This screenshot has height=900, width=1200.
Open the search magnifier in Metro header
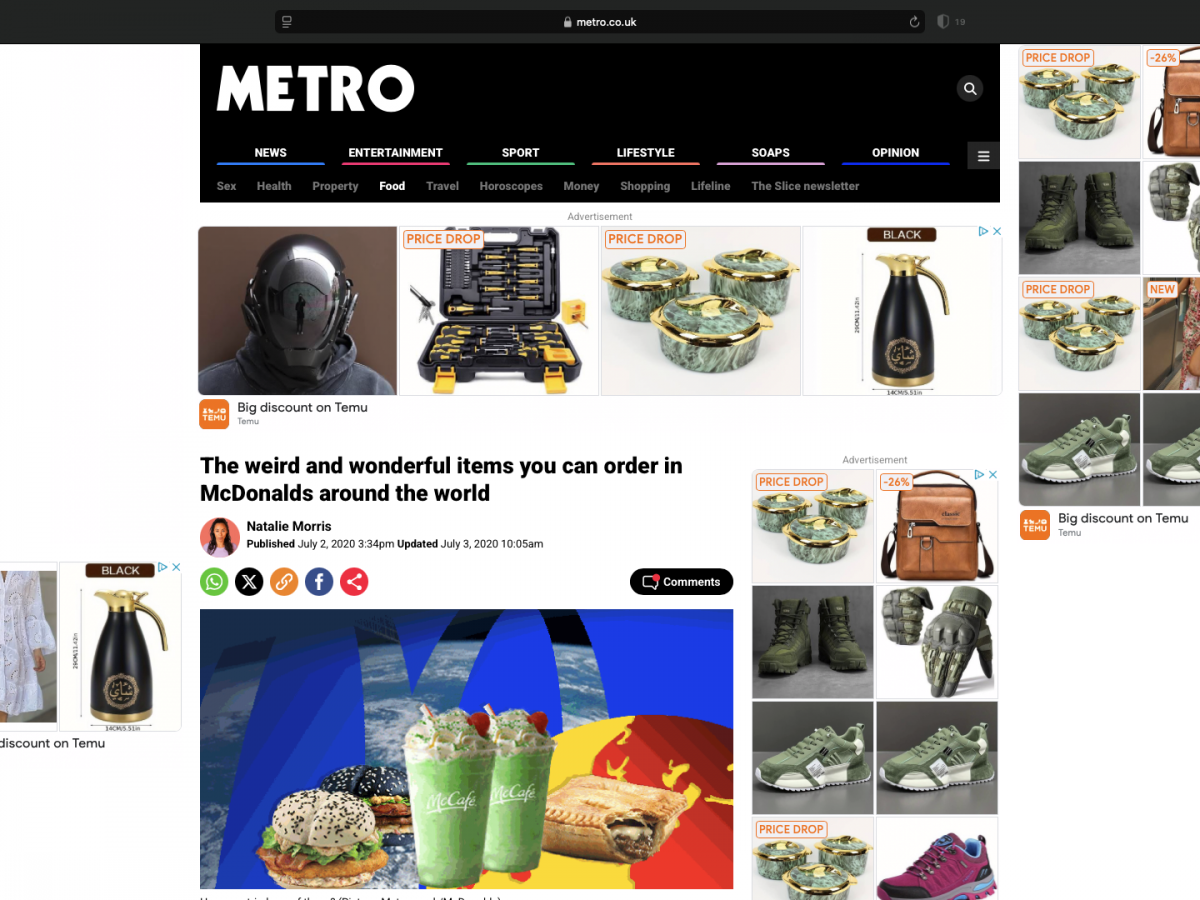(x=970, y=89)
